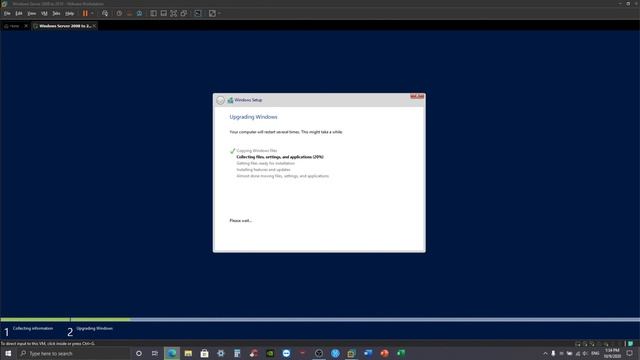Screen dimensions: 640x360
Task: Open Task View on the taskbar
Action: [x=155, y=353]
